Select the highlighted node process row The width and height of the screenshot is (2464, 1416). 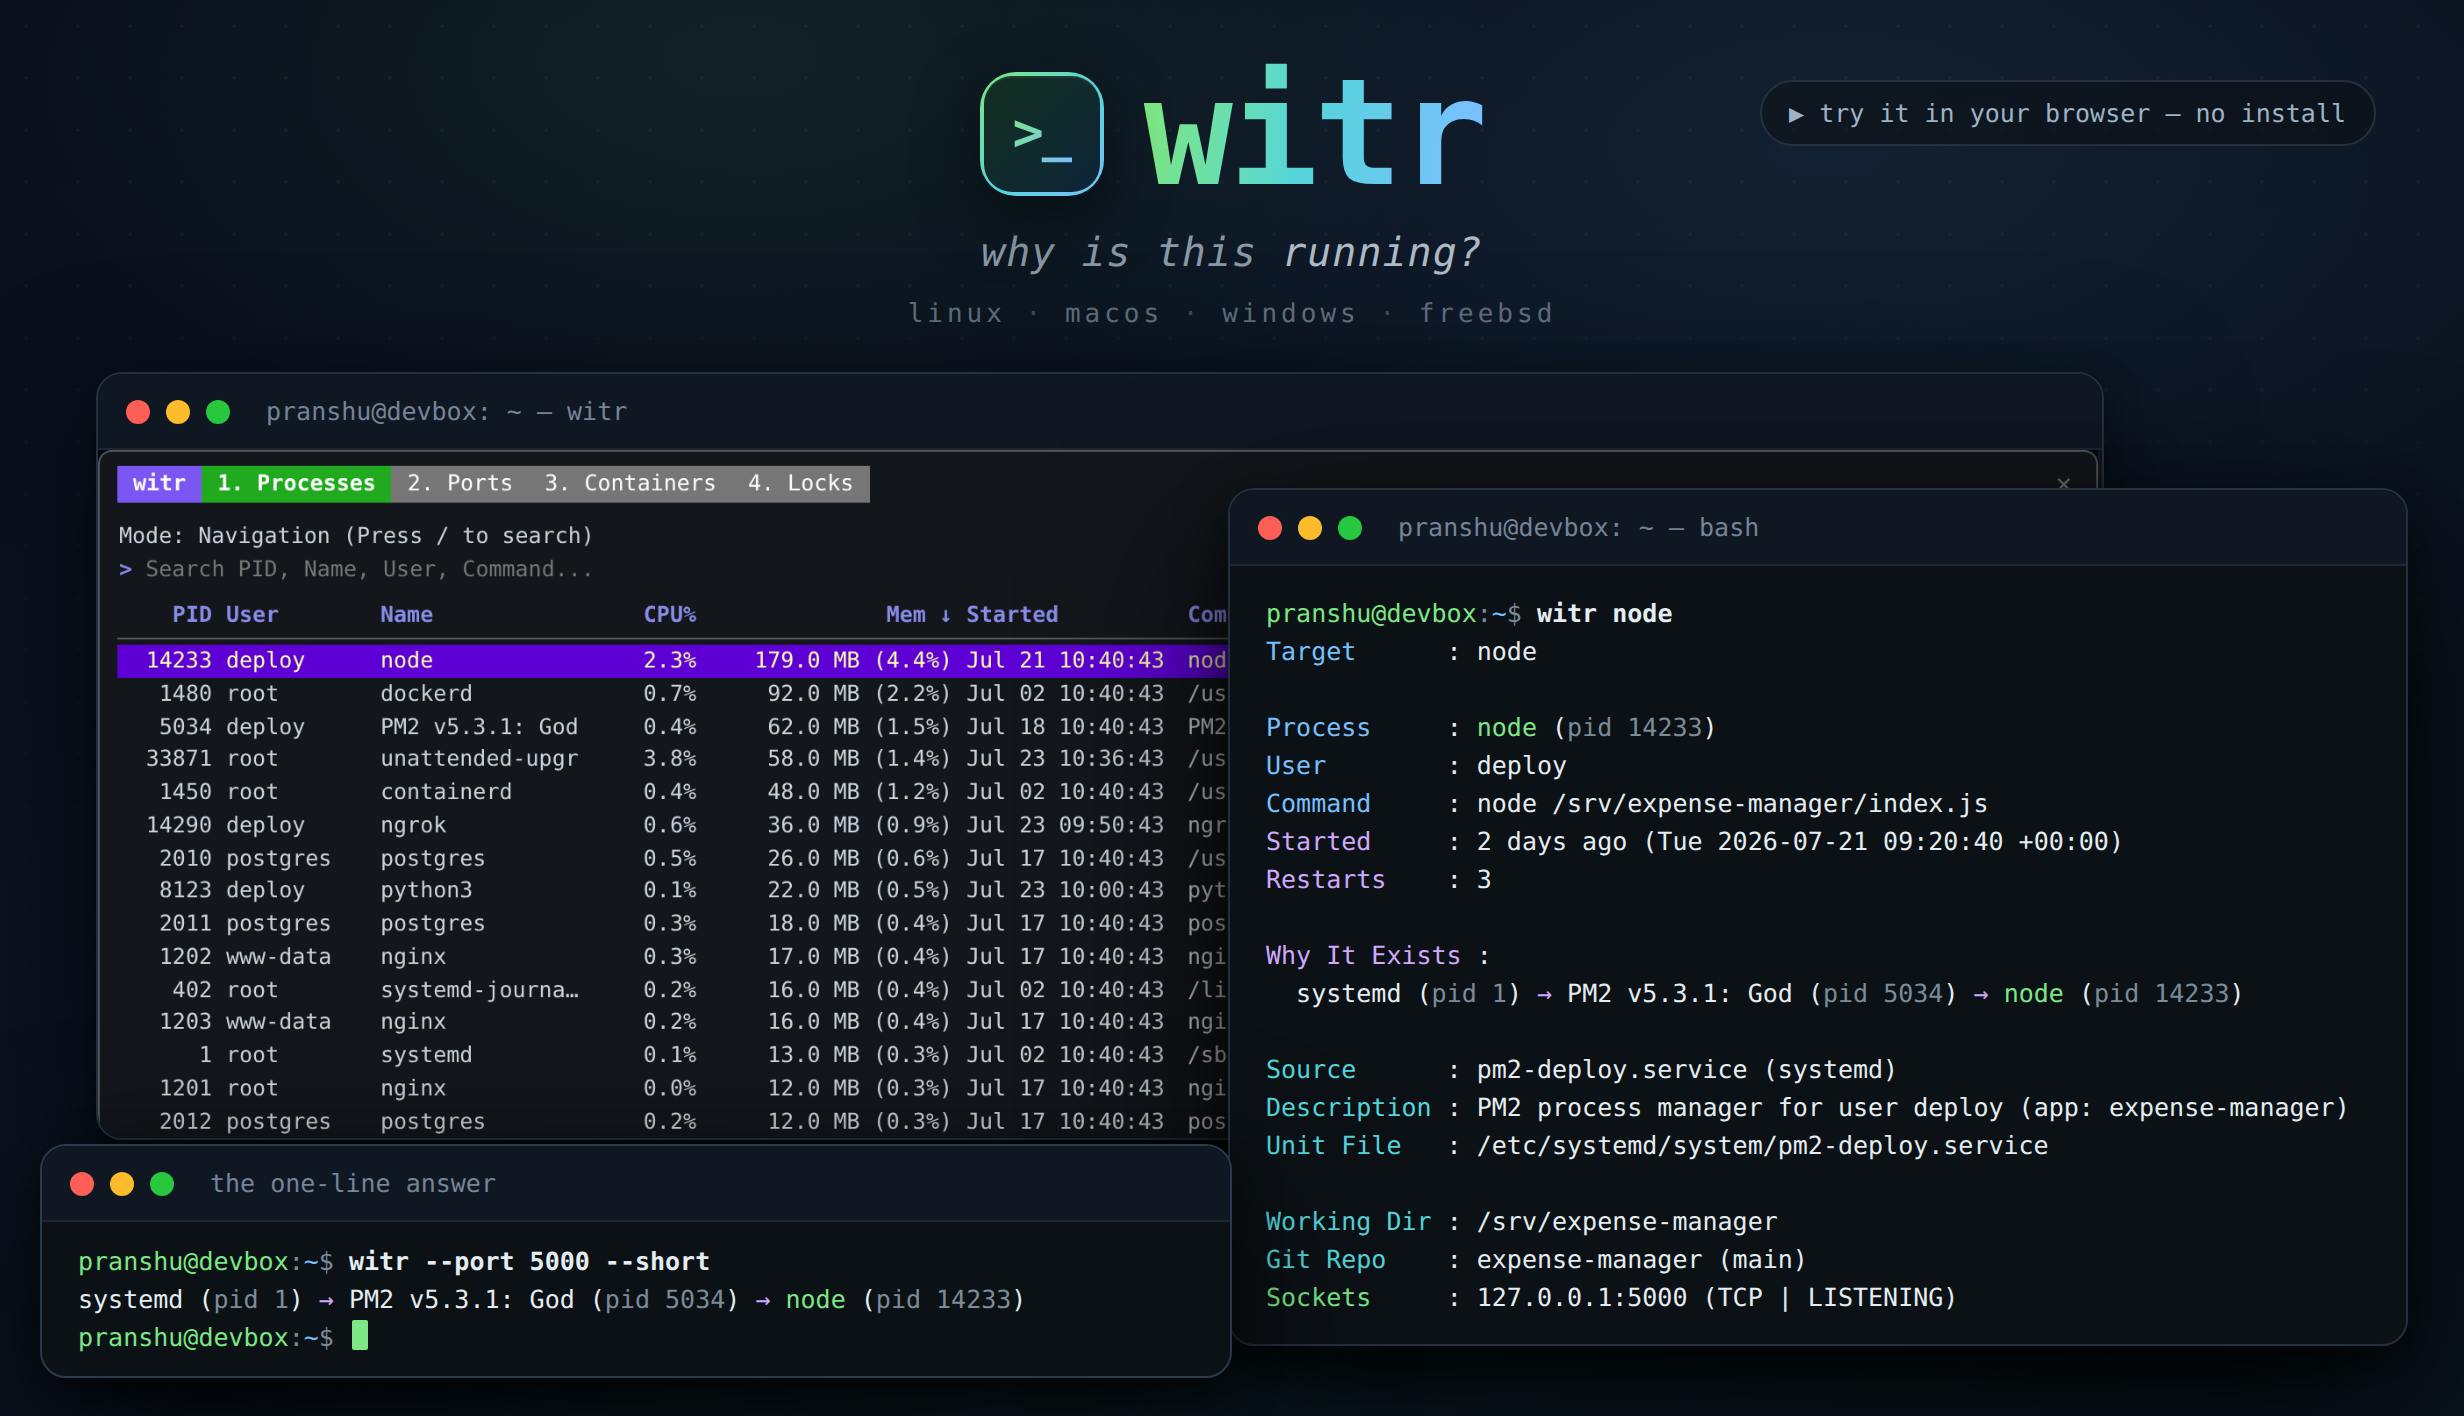[x=672, y=660]
